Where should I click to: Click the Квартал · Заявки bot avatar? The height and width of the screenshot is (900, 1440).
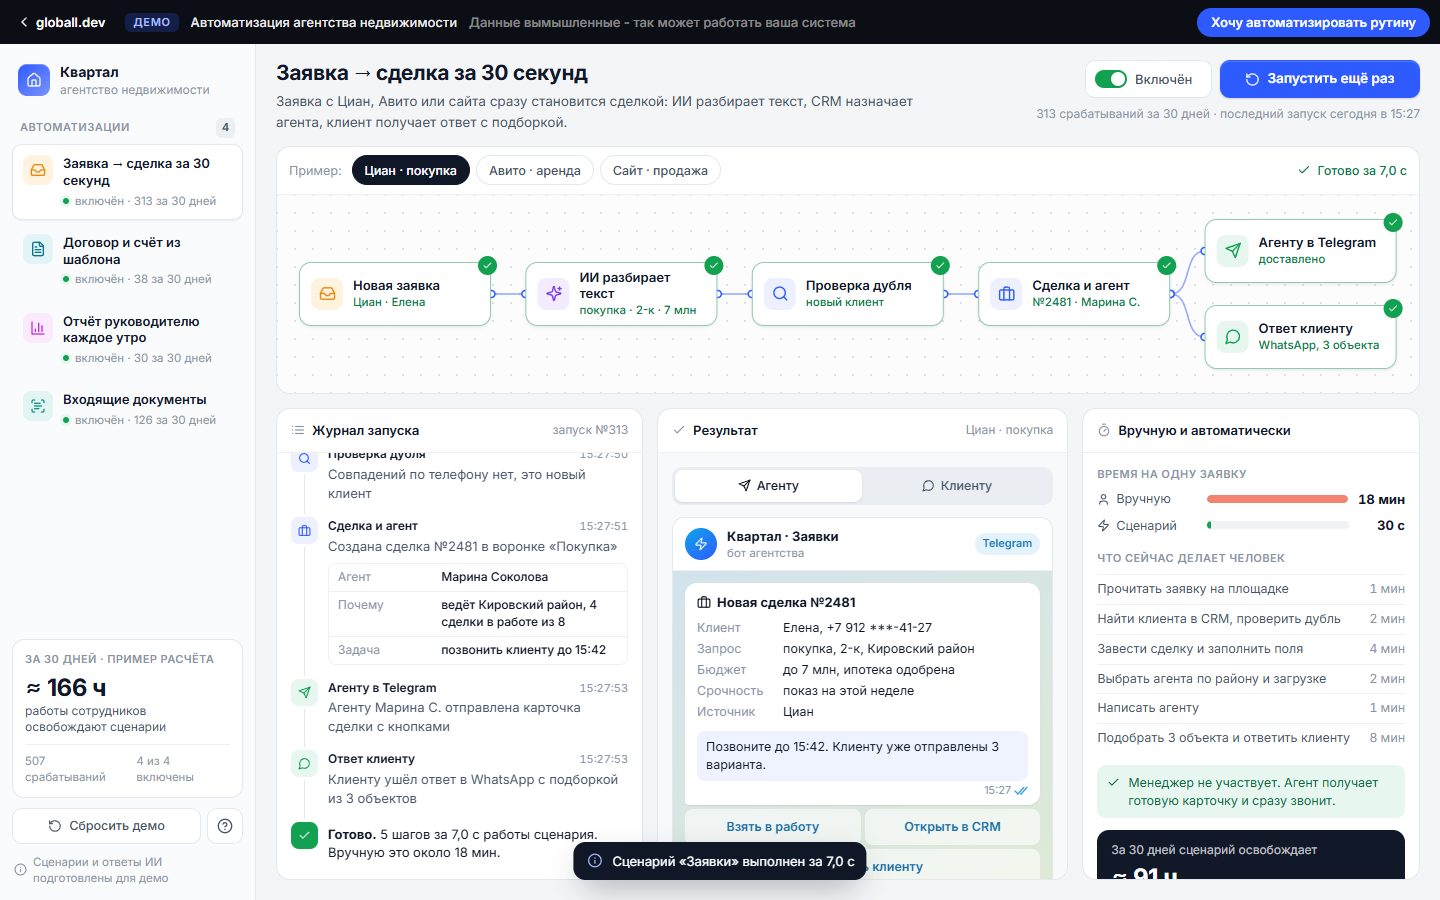click(701, 544)
